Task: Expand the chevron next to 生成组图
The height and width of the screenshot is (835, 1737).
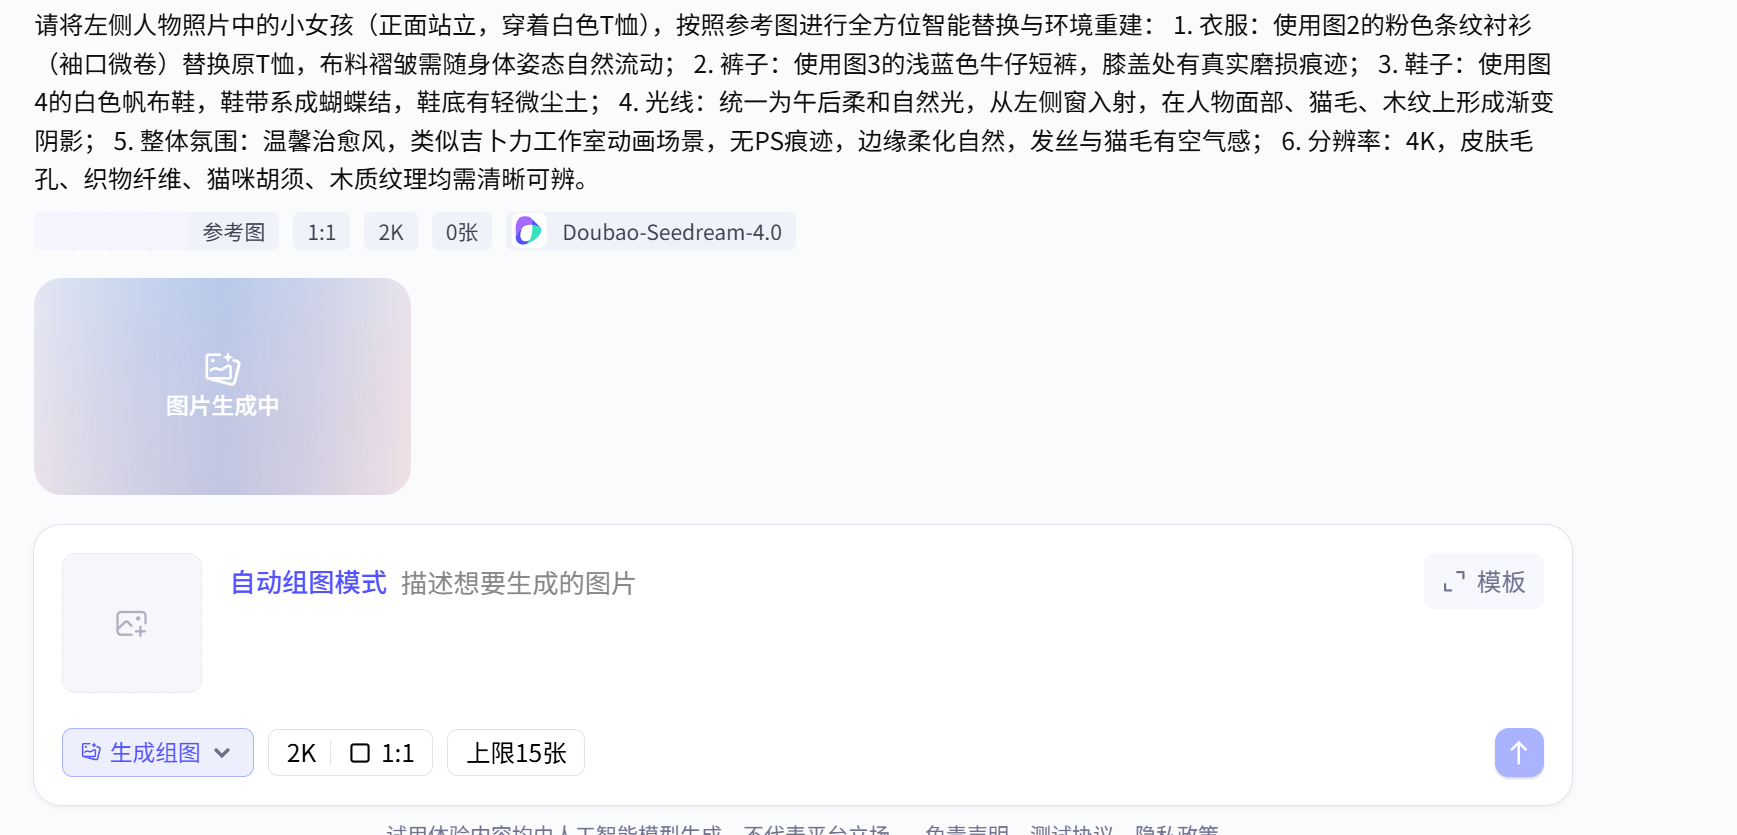Action: 222,753
